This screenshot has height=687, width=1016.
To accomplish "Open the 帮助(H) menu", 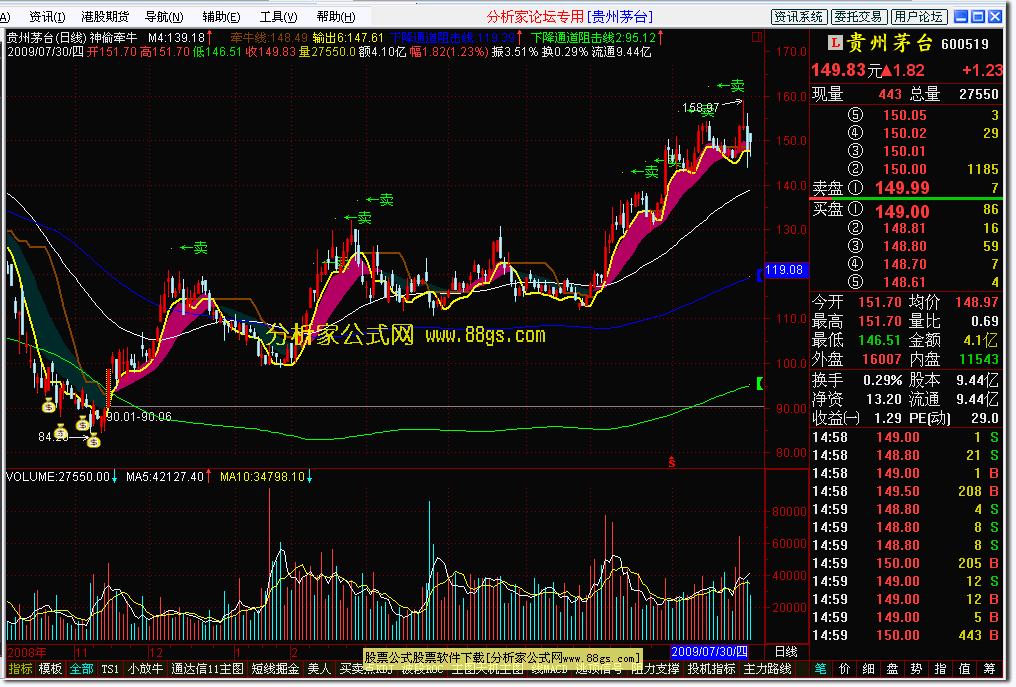I will point(336,16).
